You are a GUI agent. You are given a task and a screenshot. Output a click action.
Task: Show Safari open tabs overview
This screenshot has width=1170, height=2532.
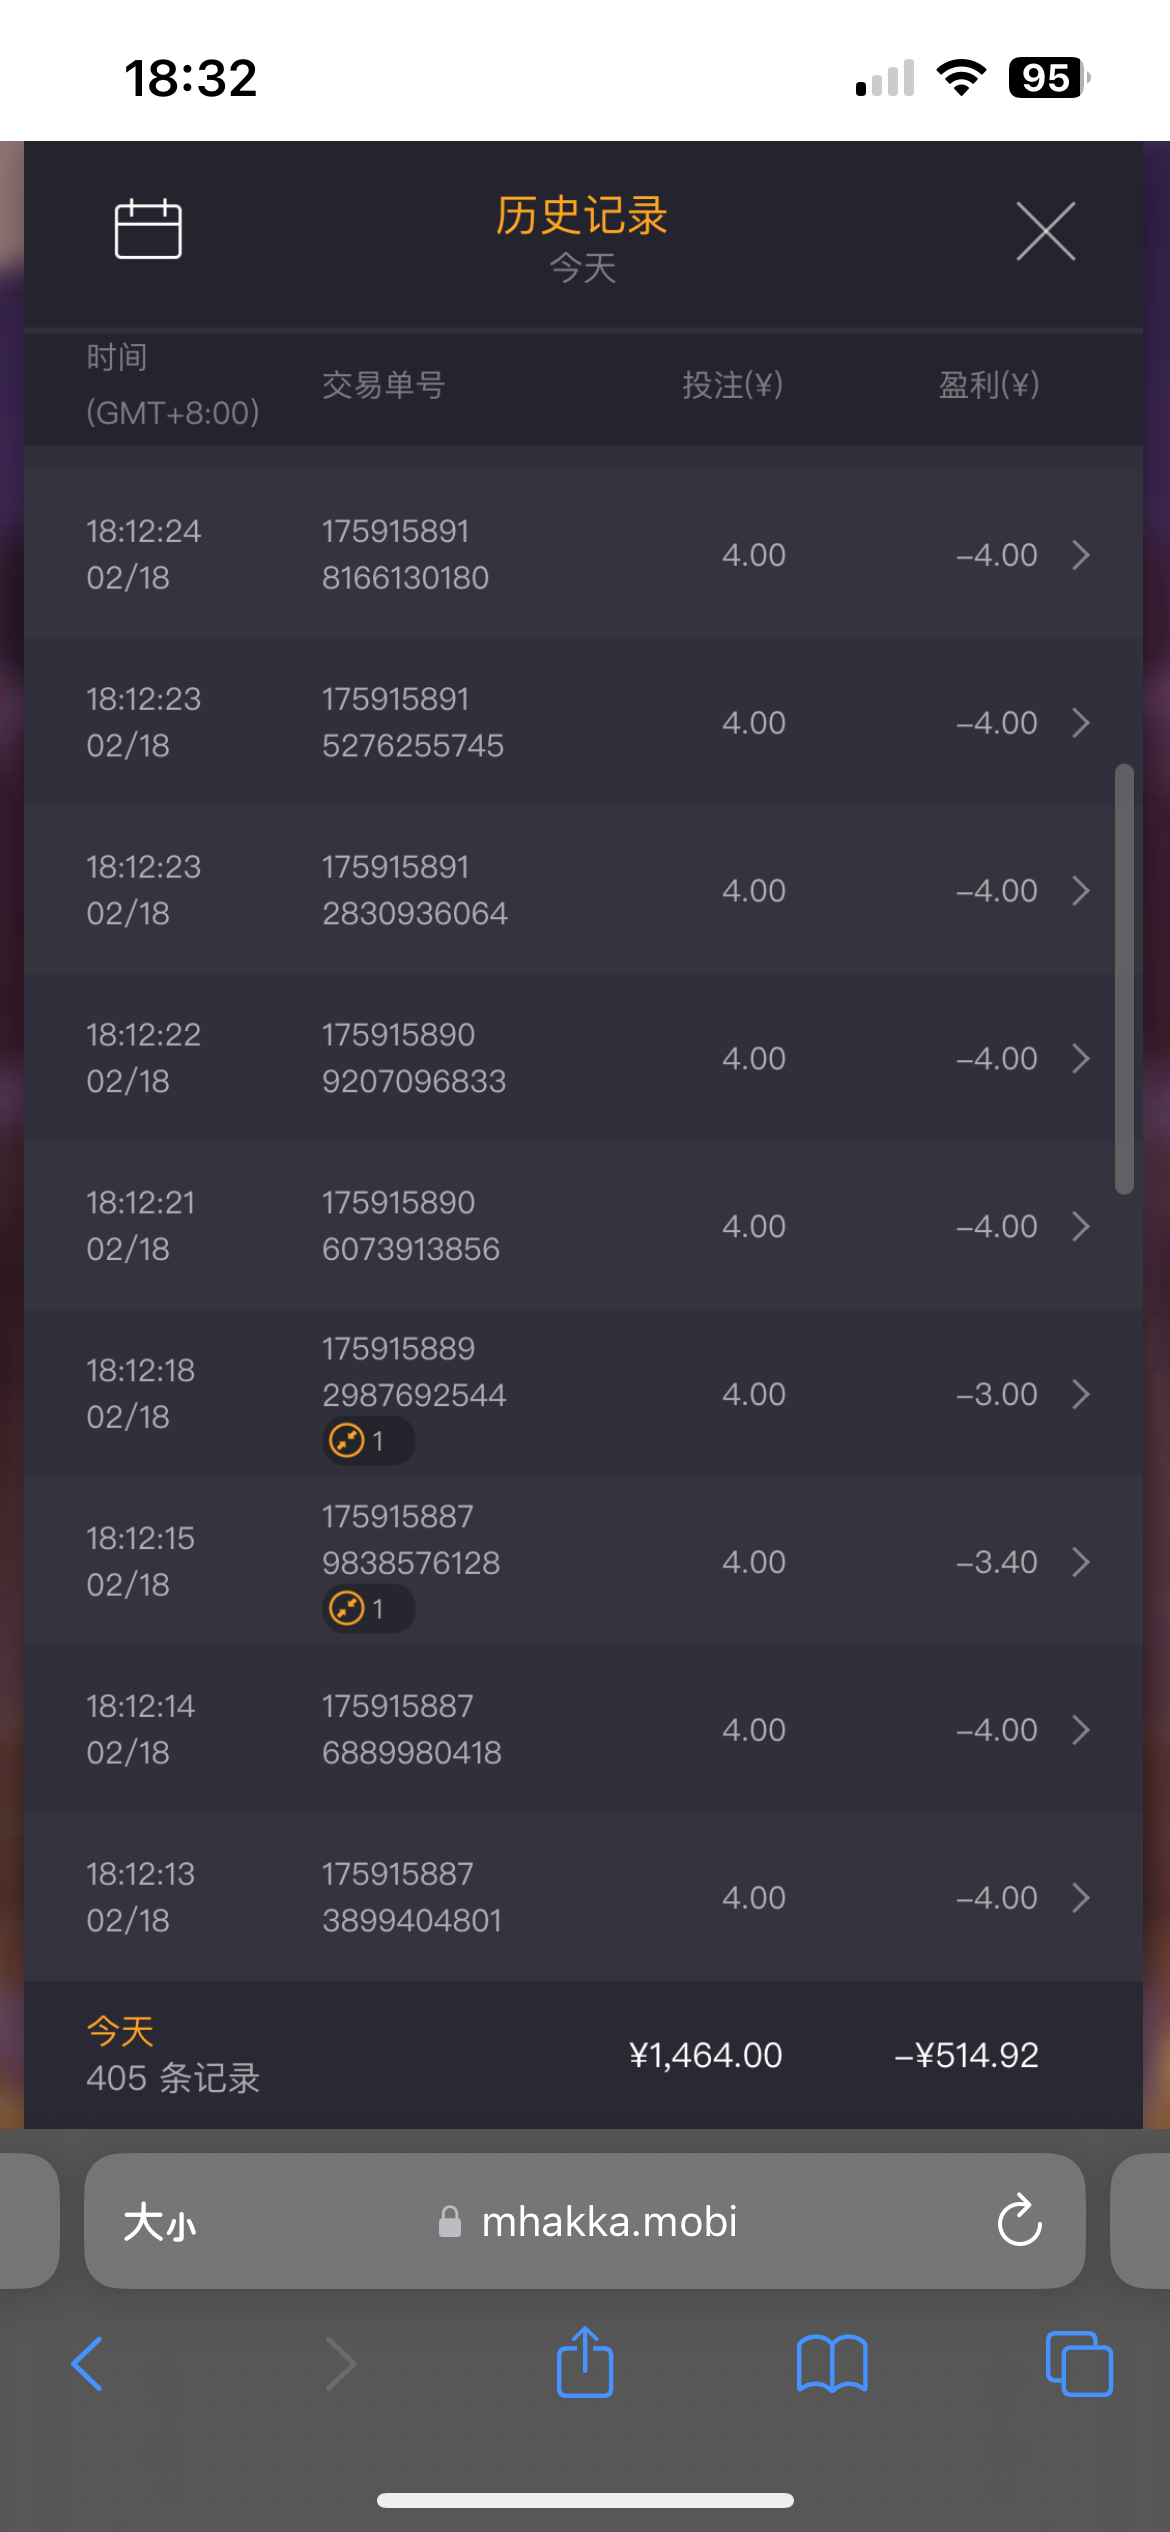pyautogui.click(x=1078, y=2364)
